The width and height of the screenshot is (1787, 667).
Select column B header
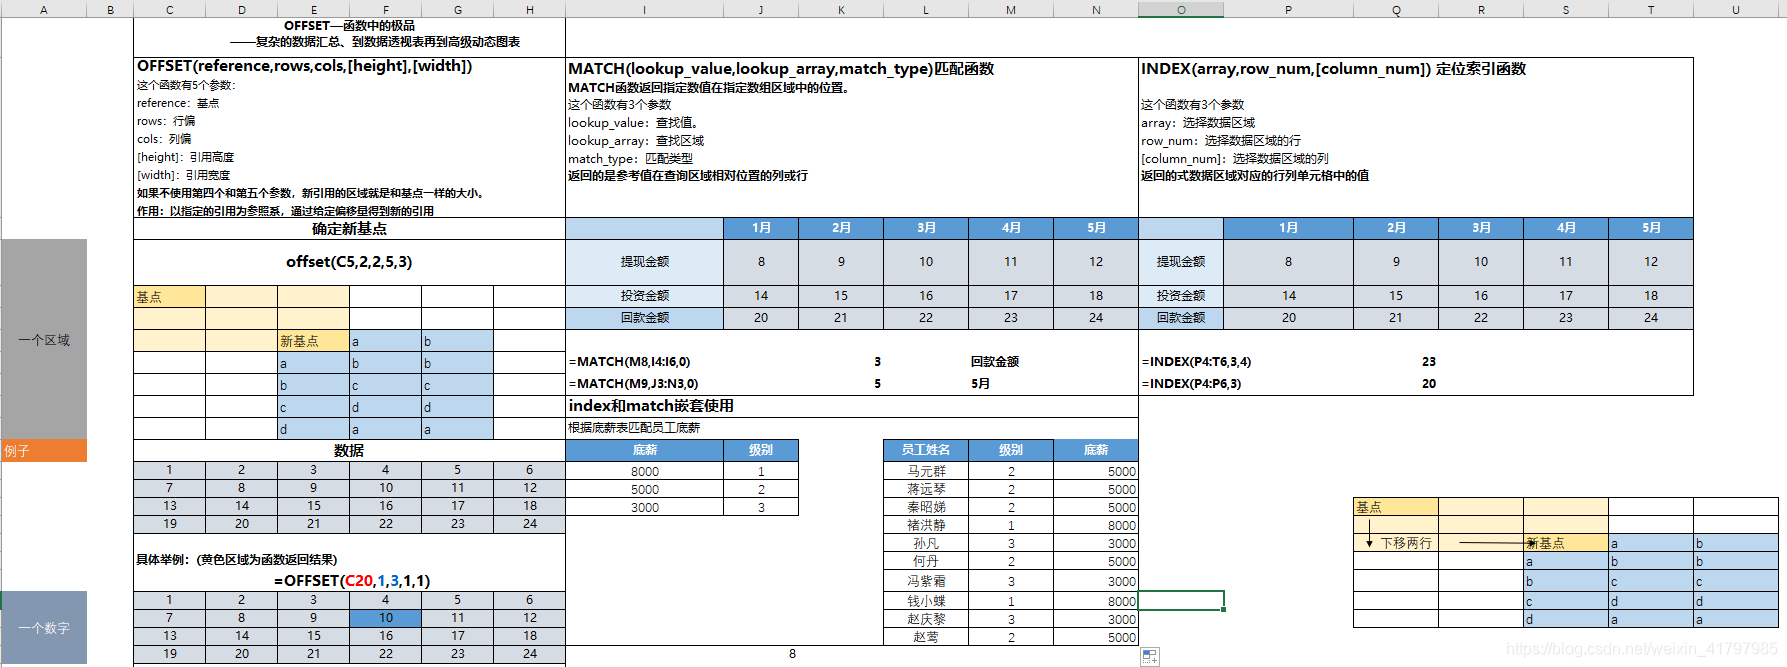pyautogui.click(x=110, y=9)
